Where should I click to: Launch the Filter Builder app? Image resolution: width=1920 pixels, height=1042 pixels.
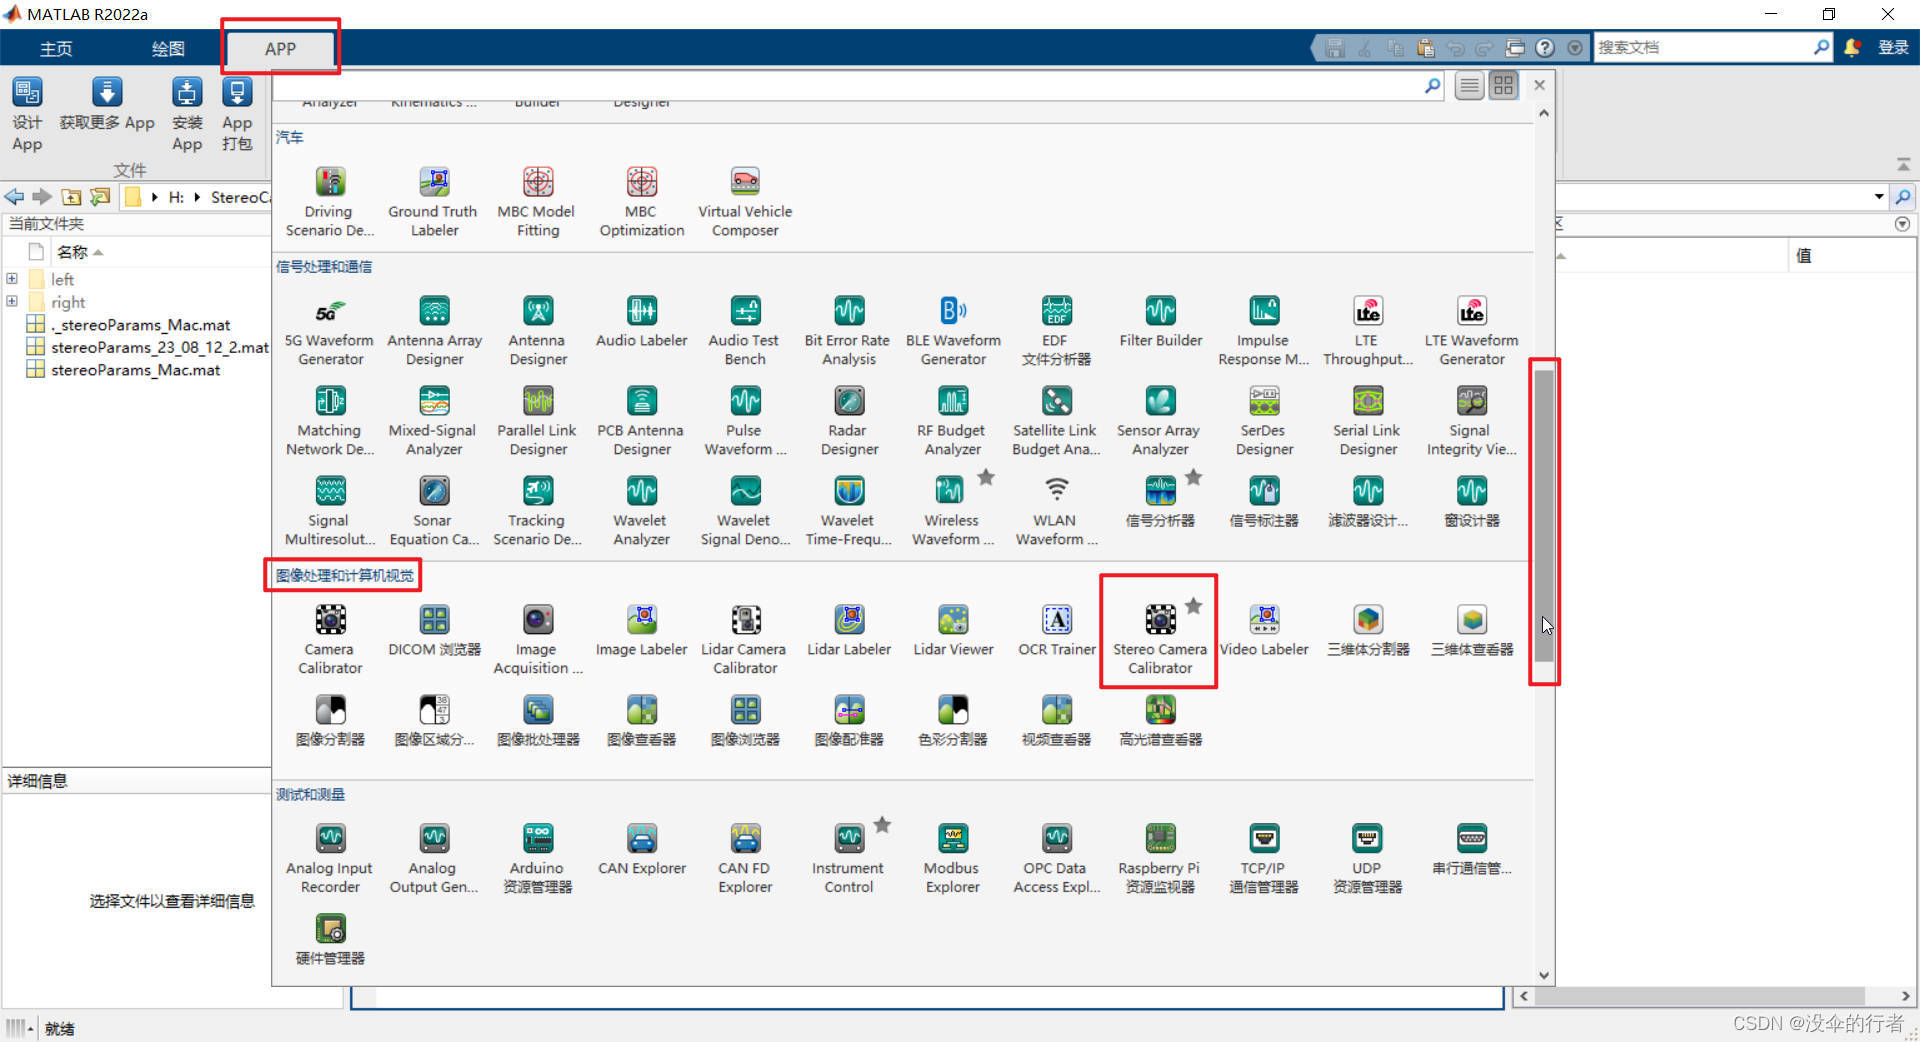pyautogui.click(x=1160, y=321)
